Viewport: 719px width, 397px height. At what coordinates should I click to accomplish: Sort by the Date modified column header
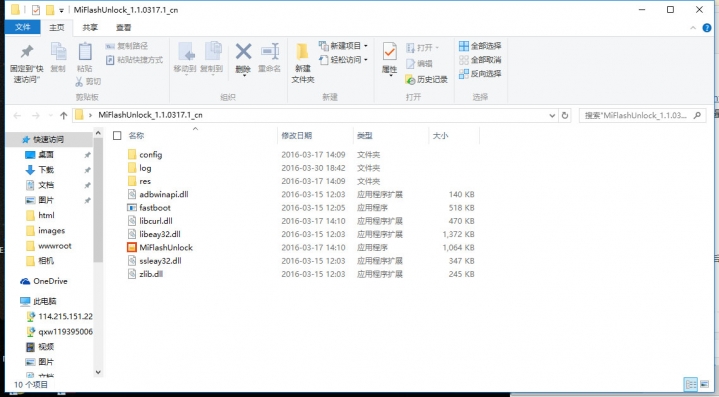(297, 136)
